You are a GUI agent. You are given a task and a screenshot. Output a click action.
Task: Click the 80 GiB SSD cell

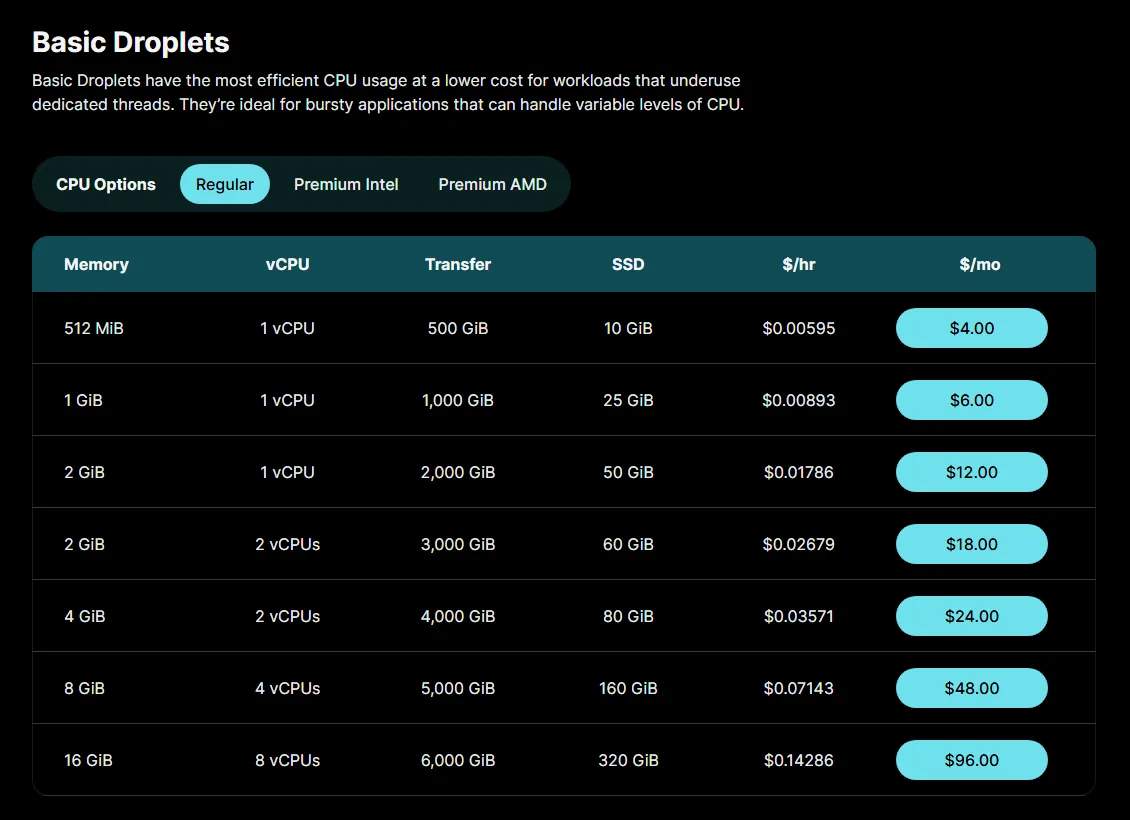(x=628, y=617)
